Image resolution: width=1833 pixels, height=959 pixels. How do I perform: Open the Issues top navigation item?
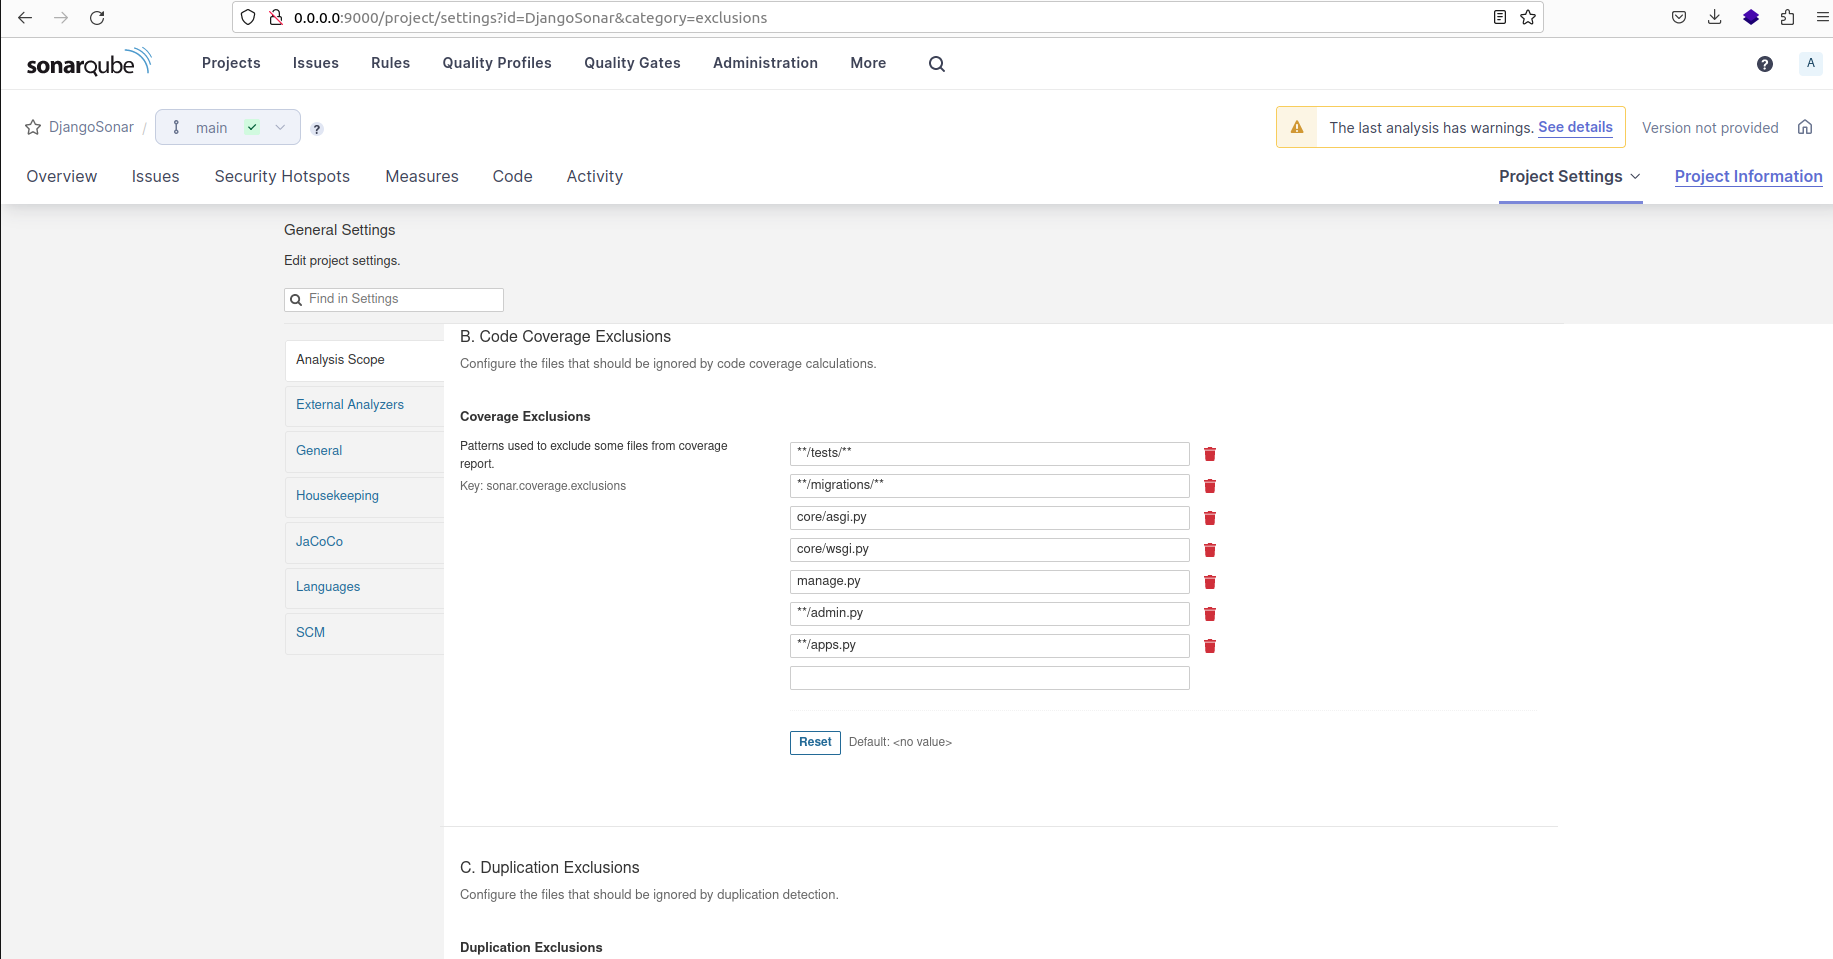click(x=316, y=63)
